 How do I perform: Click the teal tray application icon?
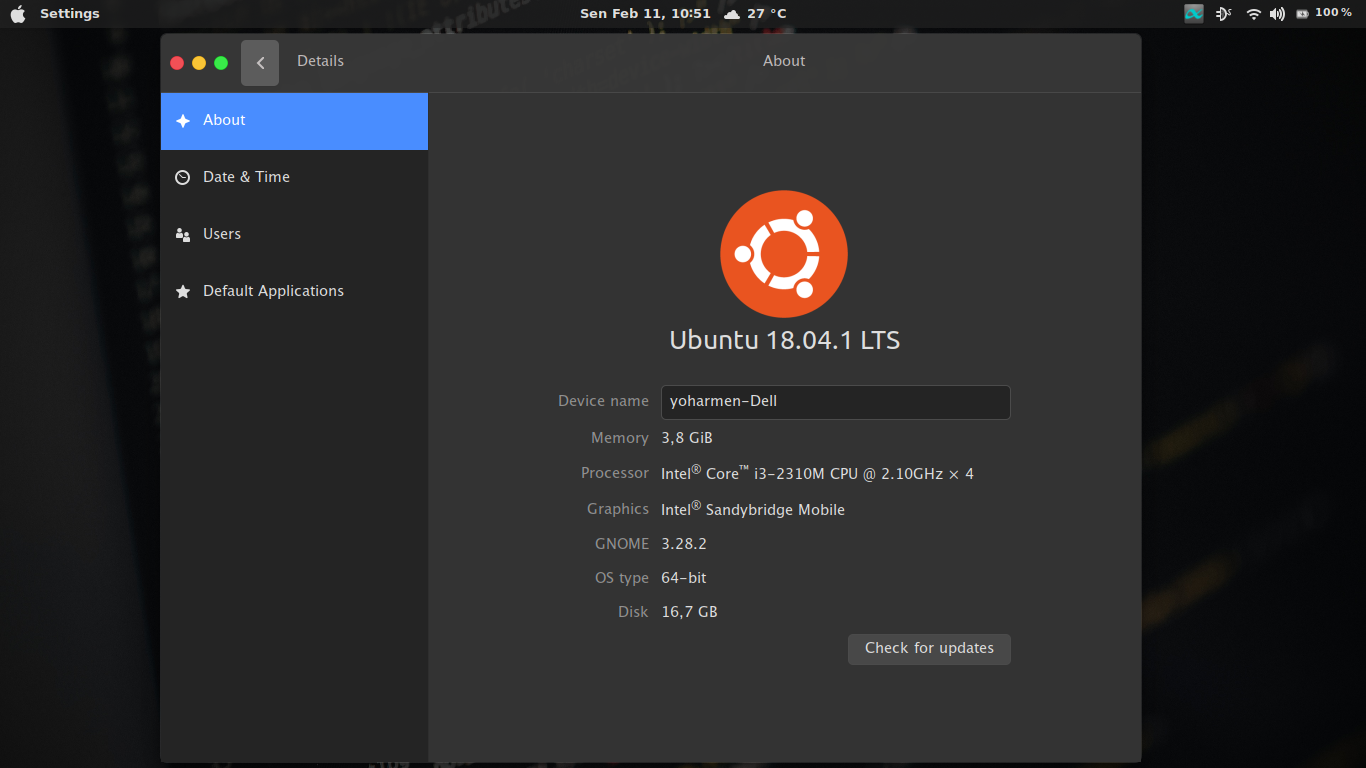tap(1194, 13)
